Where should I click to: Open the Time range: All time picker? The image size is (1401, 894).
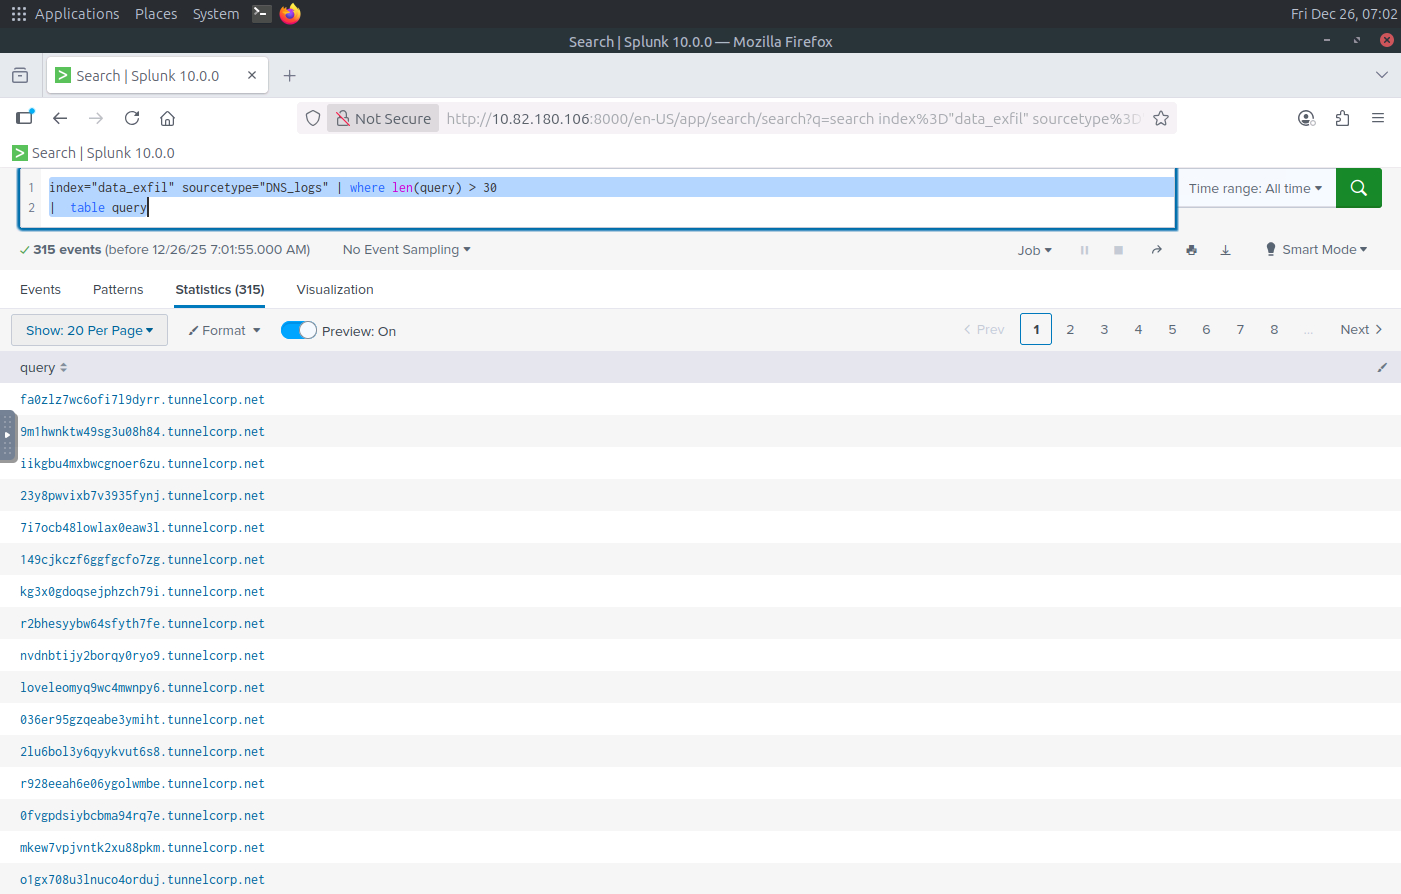click(1256, 188)
